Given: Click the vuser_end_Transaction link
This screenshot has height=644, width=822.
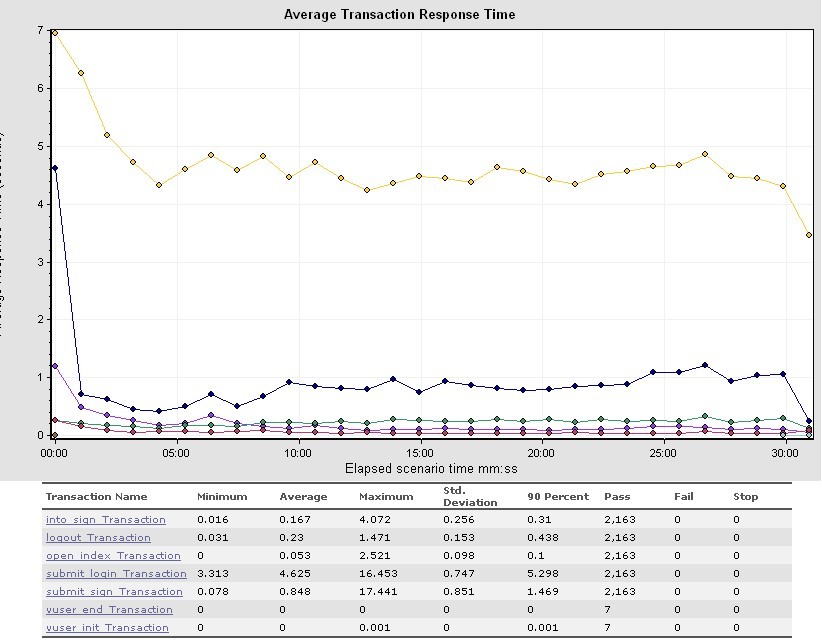Looking at the screenshot, I should click(109, 610).
